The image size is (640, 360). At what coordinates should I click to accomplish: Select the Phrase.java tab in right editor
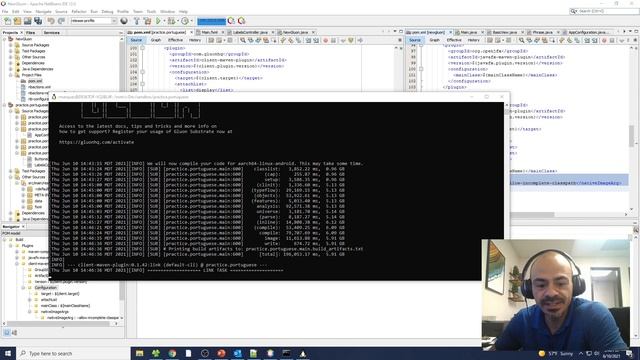coord(542,32)
